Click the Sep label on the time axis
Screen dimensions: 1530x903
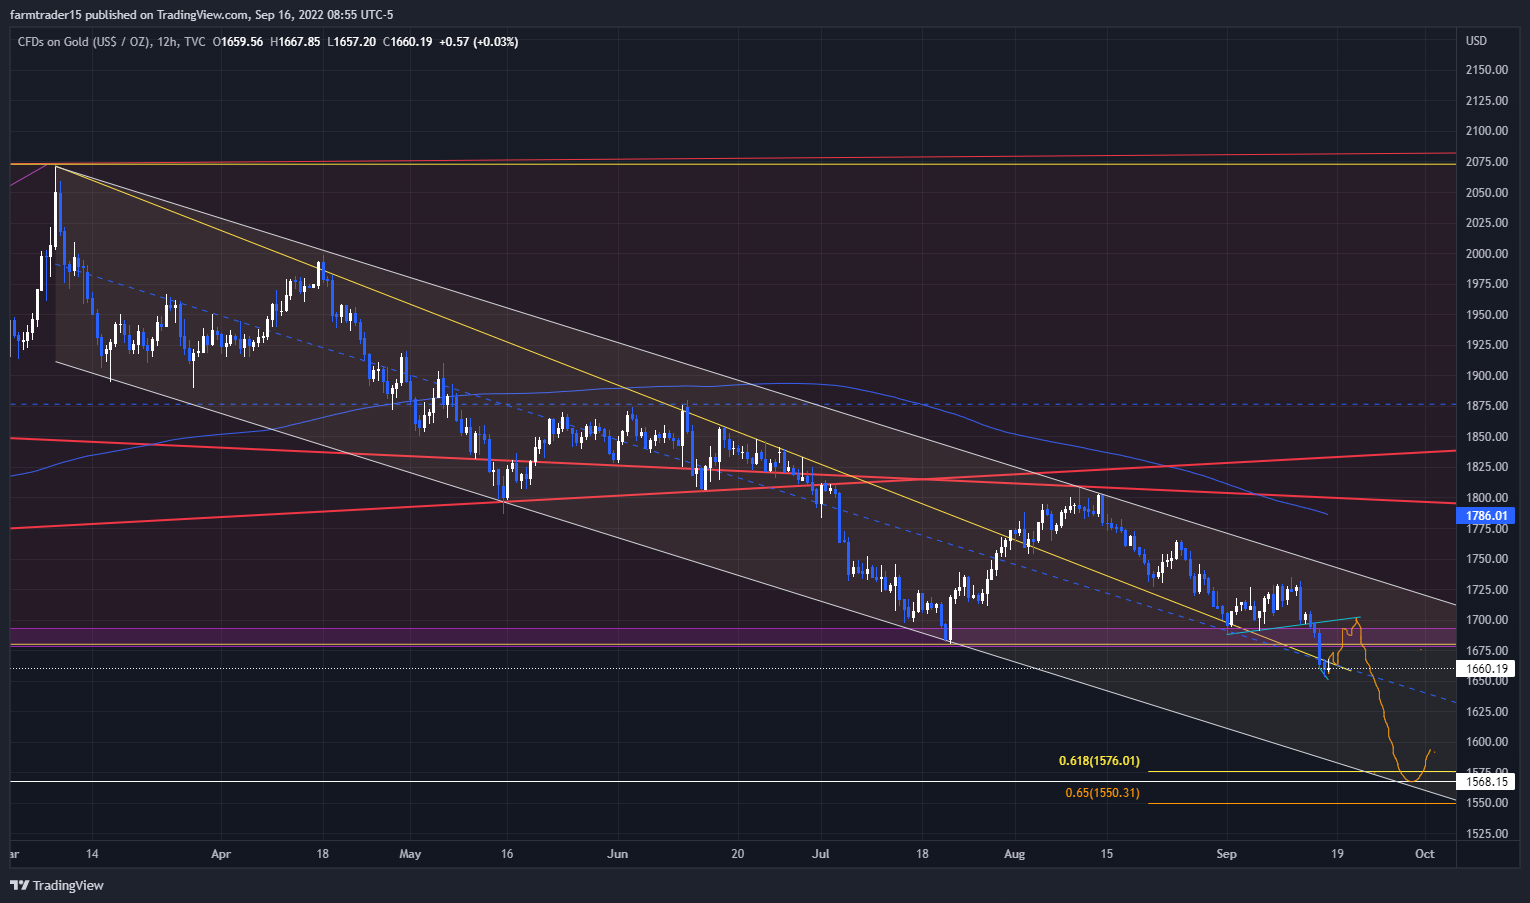point(1226,854)
